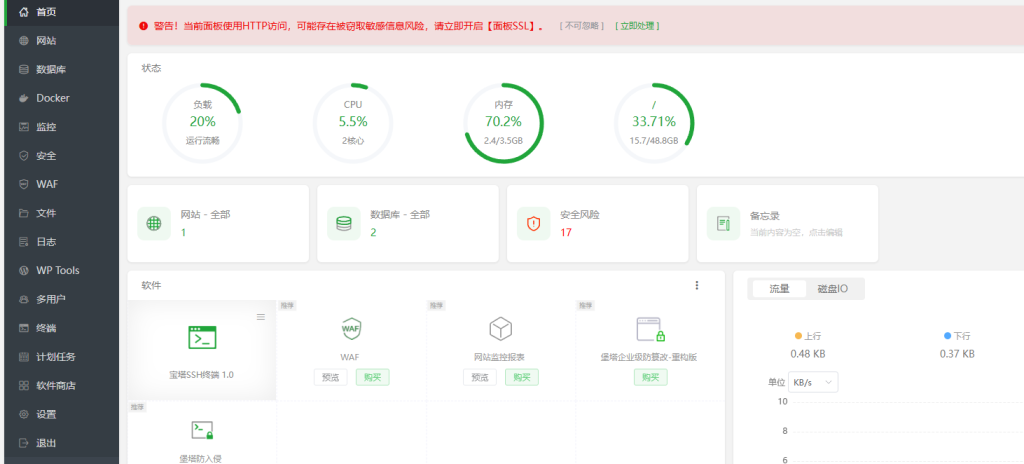Click the globe icon beside 网站 in the sidebar

[x=24, y=41]
